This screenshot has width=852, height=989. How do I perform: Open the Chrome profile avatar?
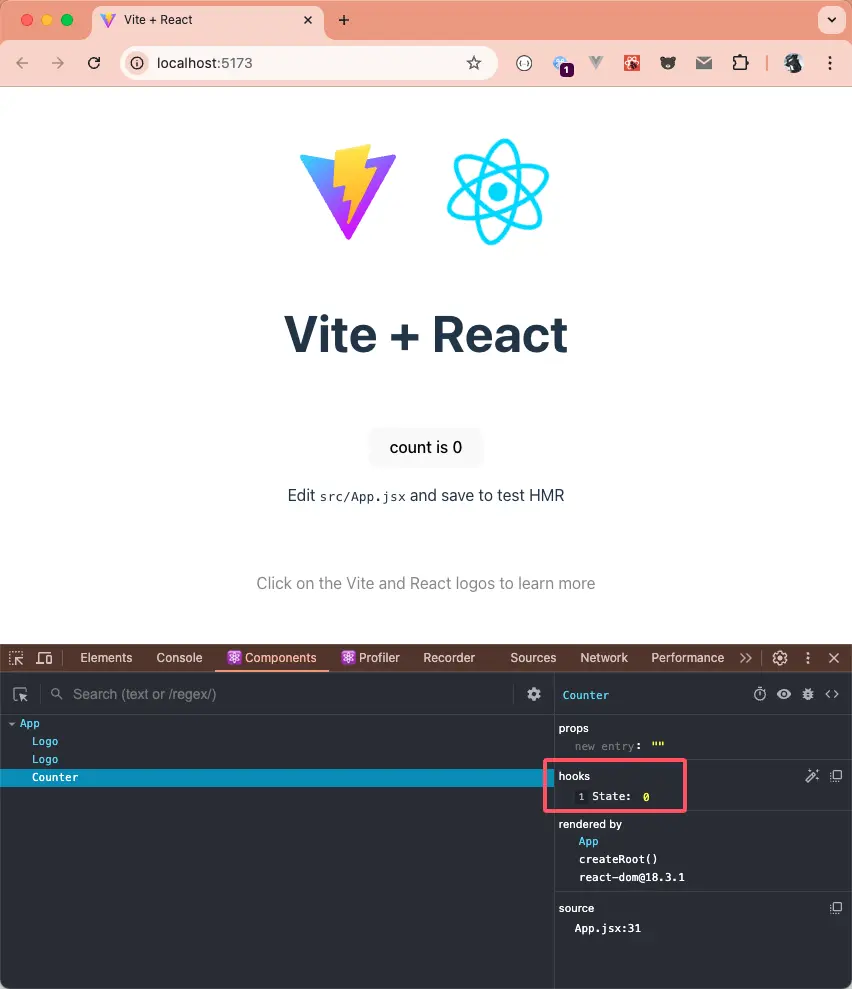793,63
